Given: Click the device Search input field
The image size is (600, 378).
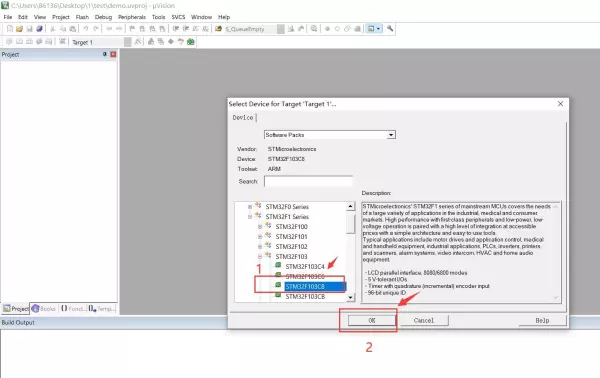Looking at the screenshot, I should 308,181.
